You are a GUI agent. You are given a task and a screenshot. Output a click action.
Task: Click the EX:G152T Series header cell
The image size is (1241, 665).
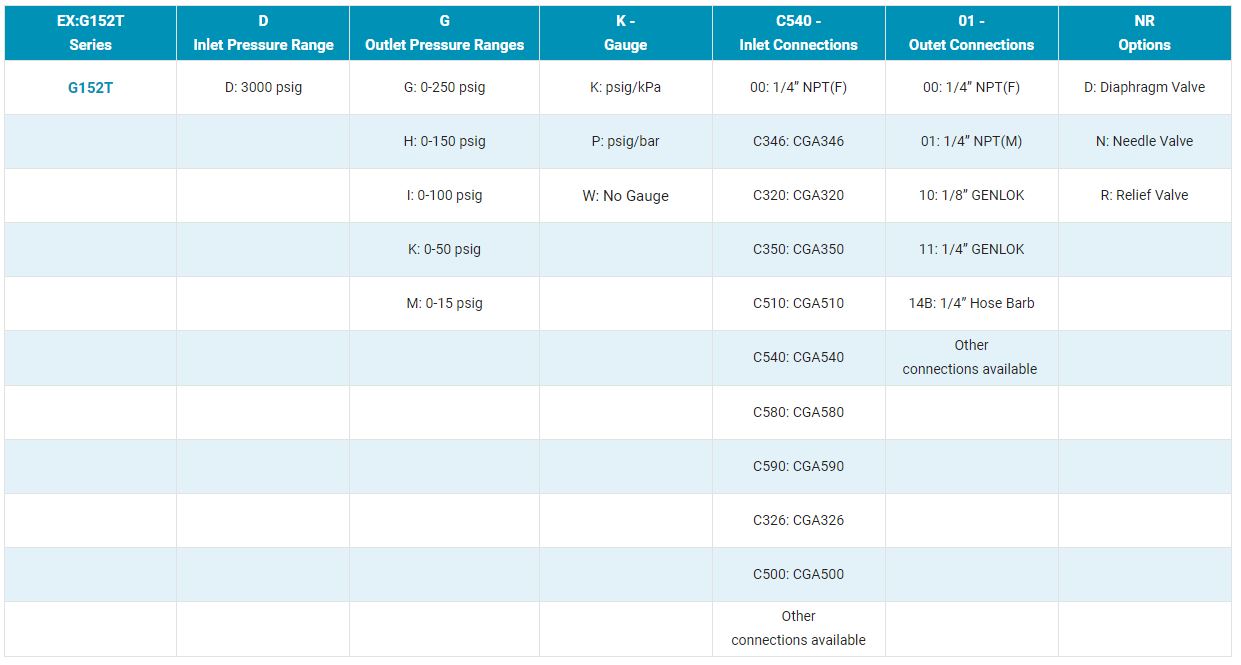pyautogui.click(x=90, y=33)
